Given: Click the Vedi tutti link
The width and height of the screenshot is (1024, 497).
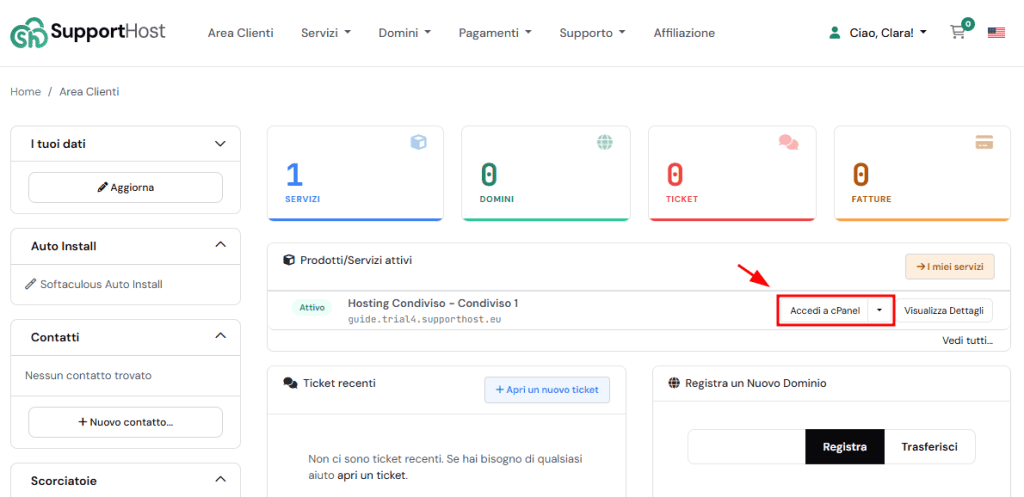Looking at the screenshot, I should 967,340.
